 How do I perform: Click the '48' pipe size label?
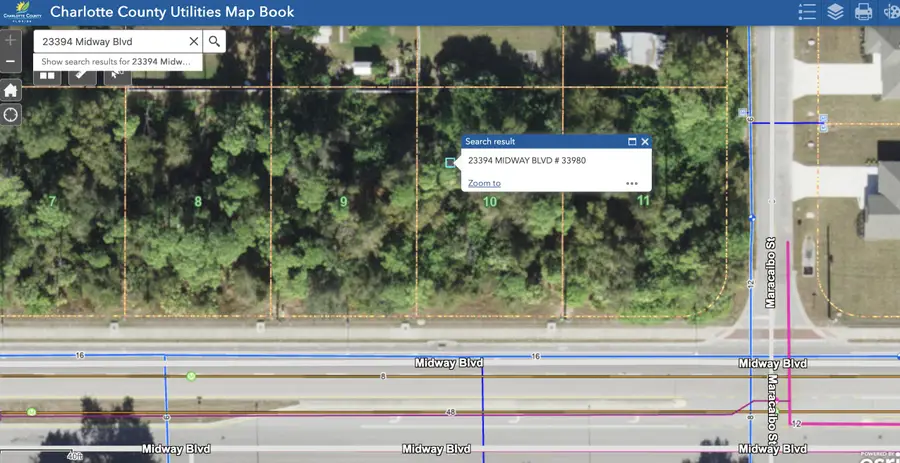452,413
